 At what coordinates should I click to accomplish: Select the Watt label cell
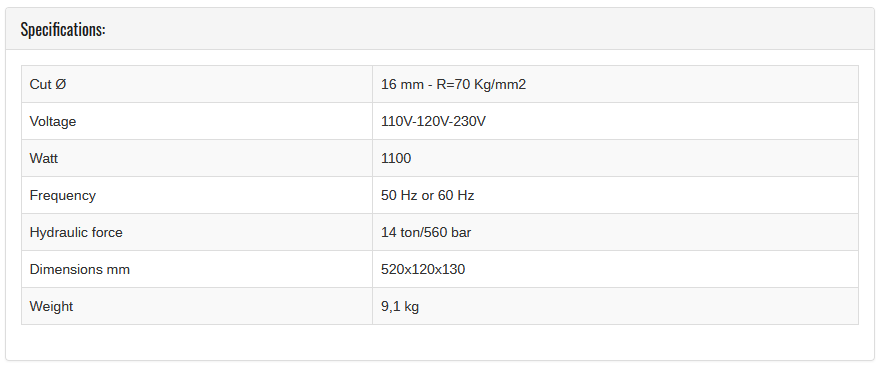(197, 158)
